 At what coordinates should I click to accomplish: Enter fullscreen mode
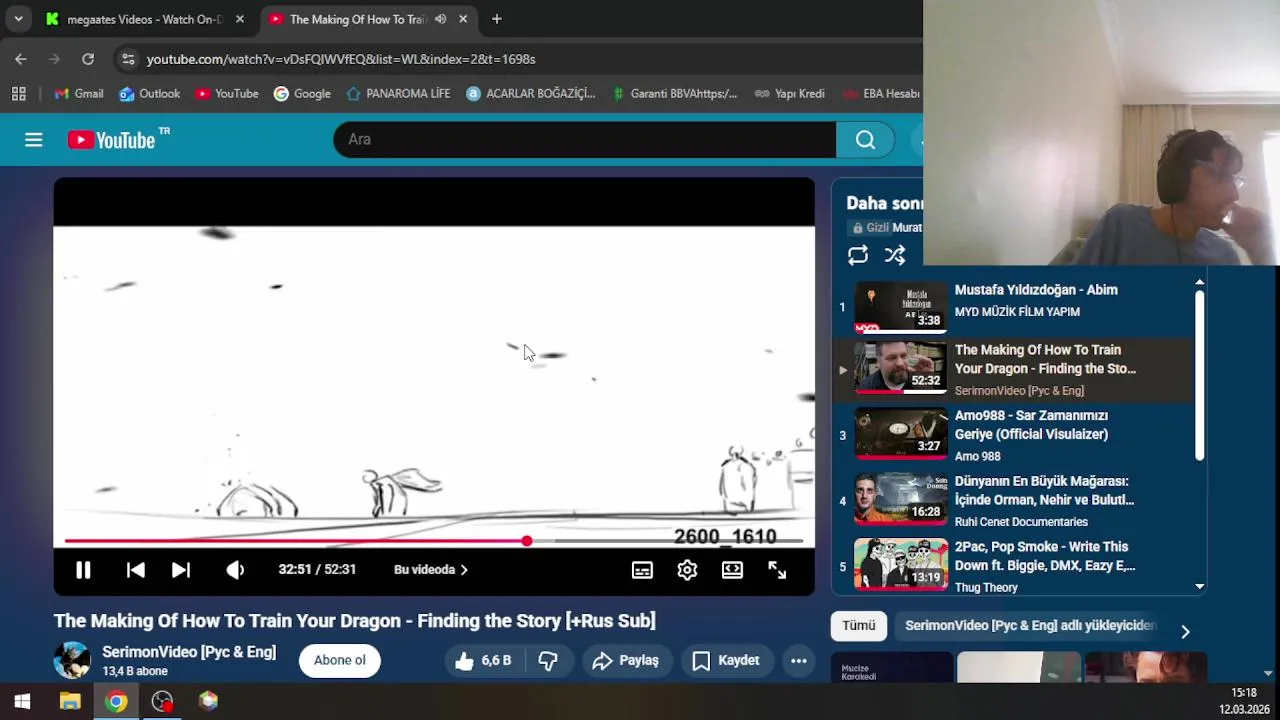(x=777, y=570)
